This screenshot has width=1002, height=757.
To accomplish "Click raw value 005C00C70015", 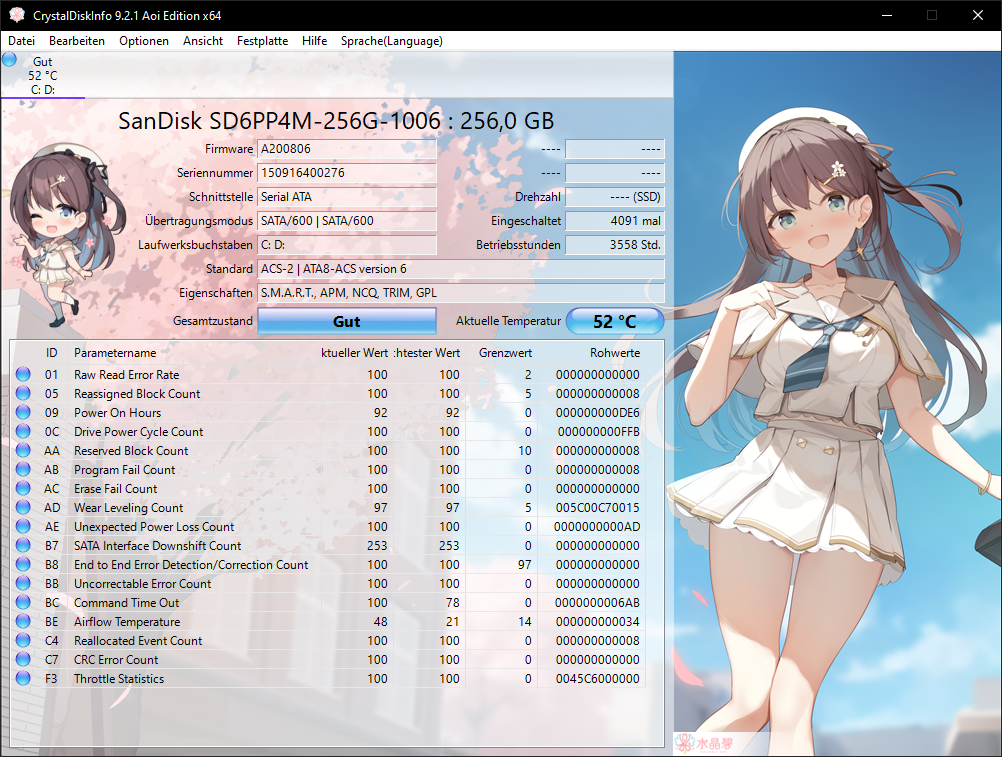I will [597, 508].
